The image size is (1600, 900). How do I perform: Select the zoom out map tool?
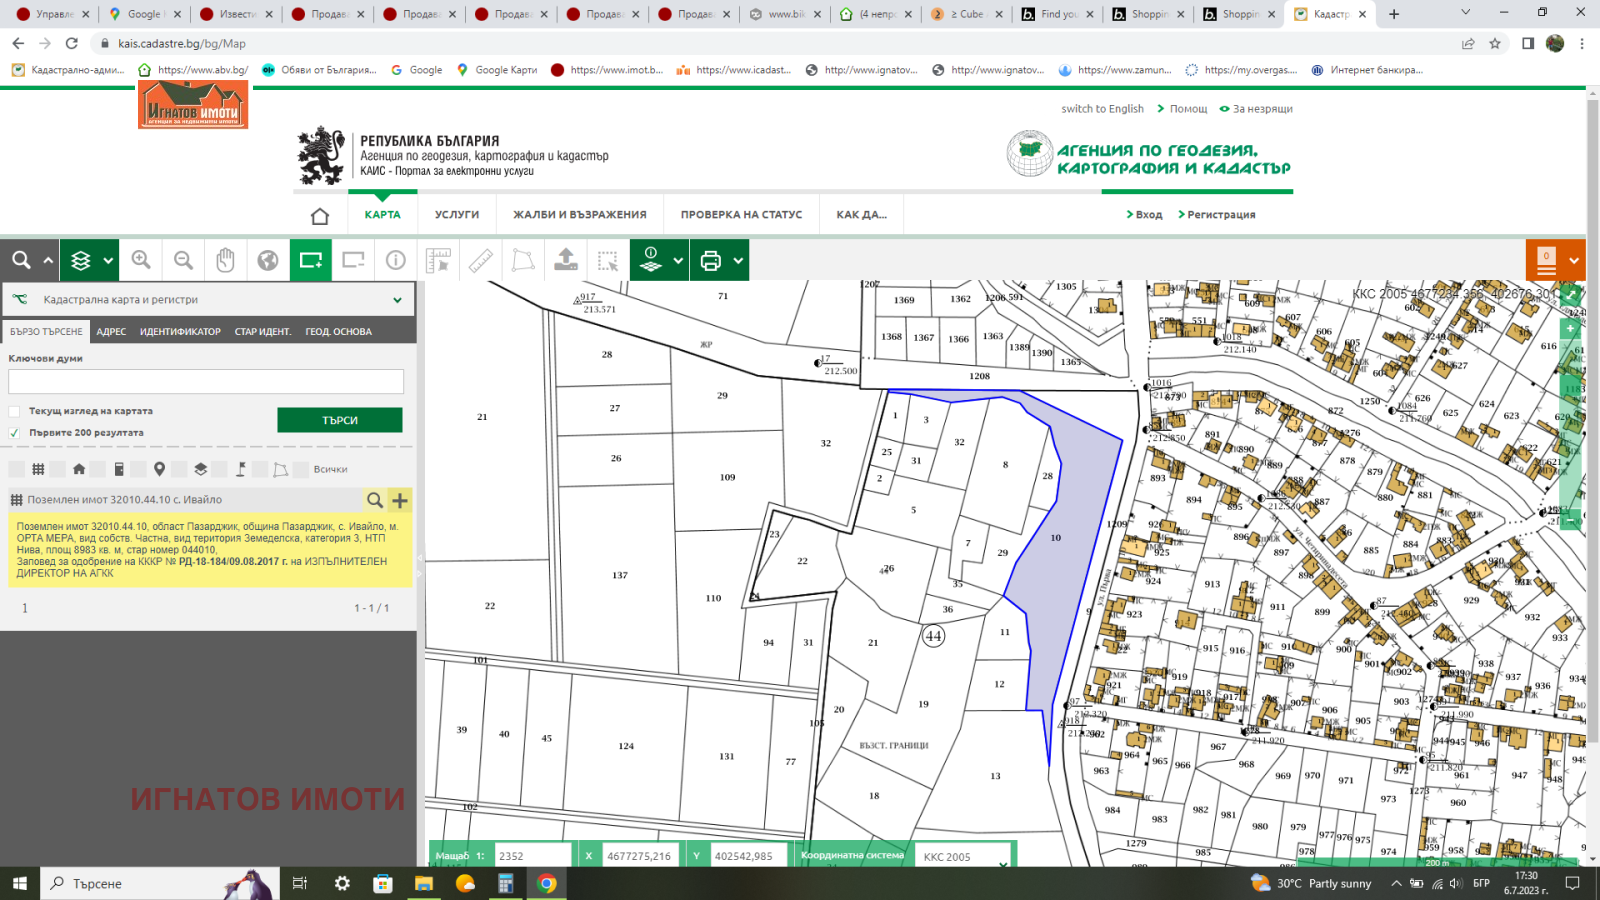point(183,260)
